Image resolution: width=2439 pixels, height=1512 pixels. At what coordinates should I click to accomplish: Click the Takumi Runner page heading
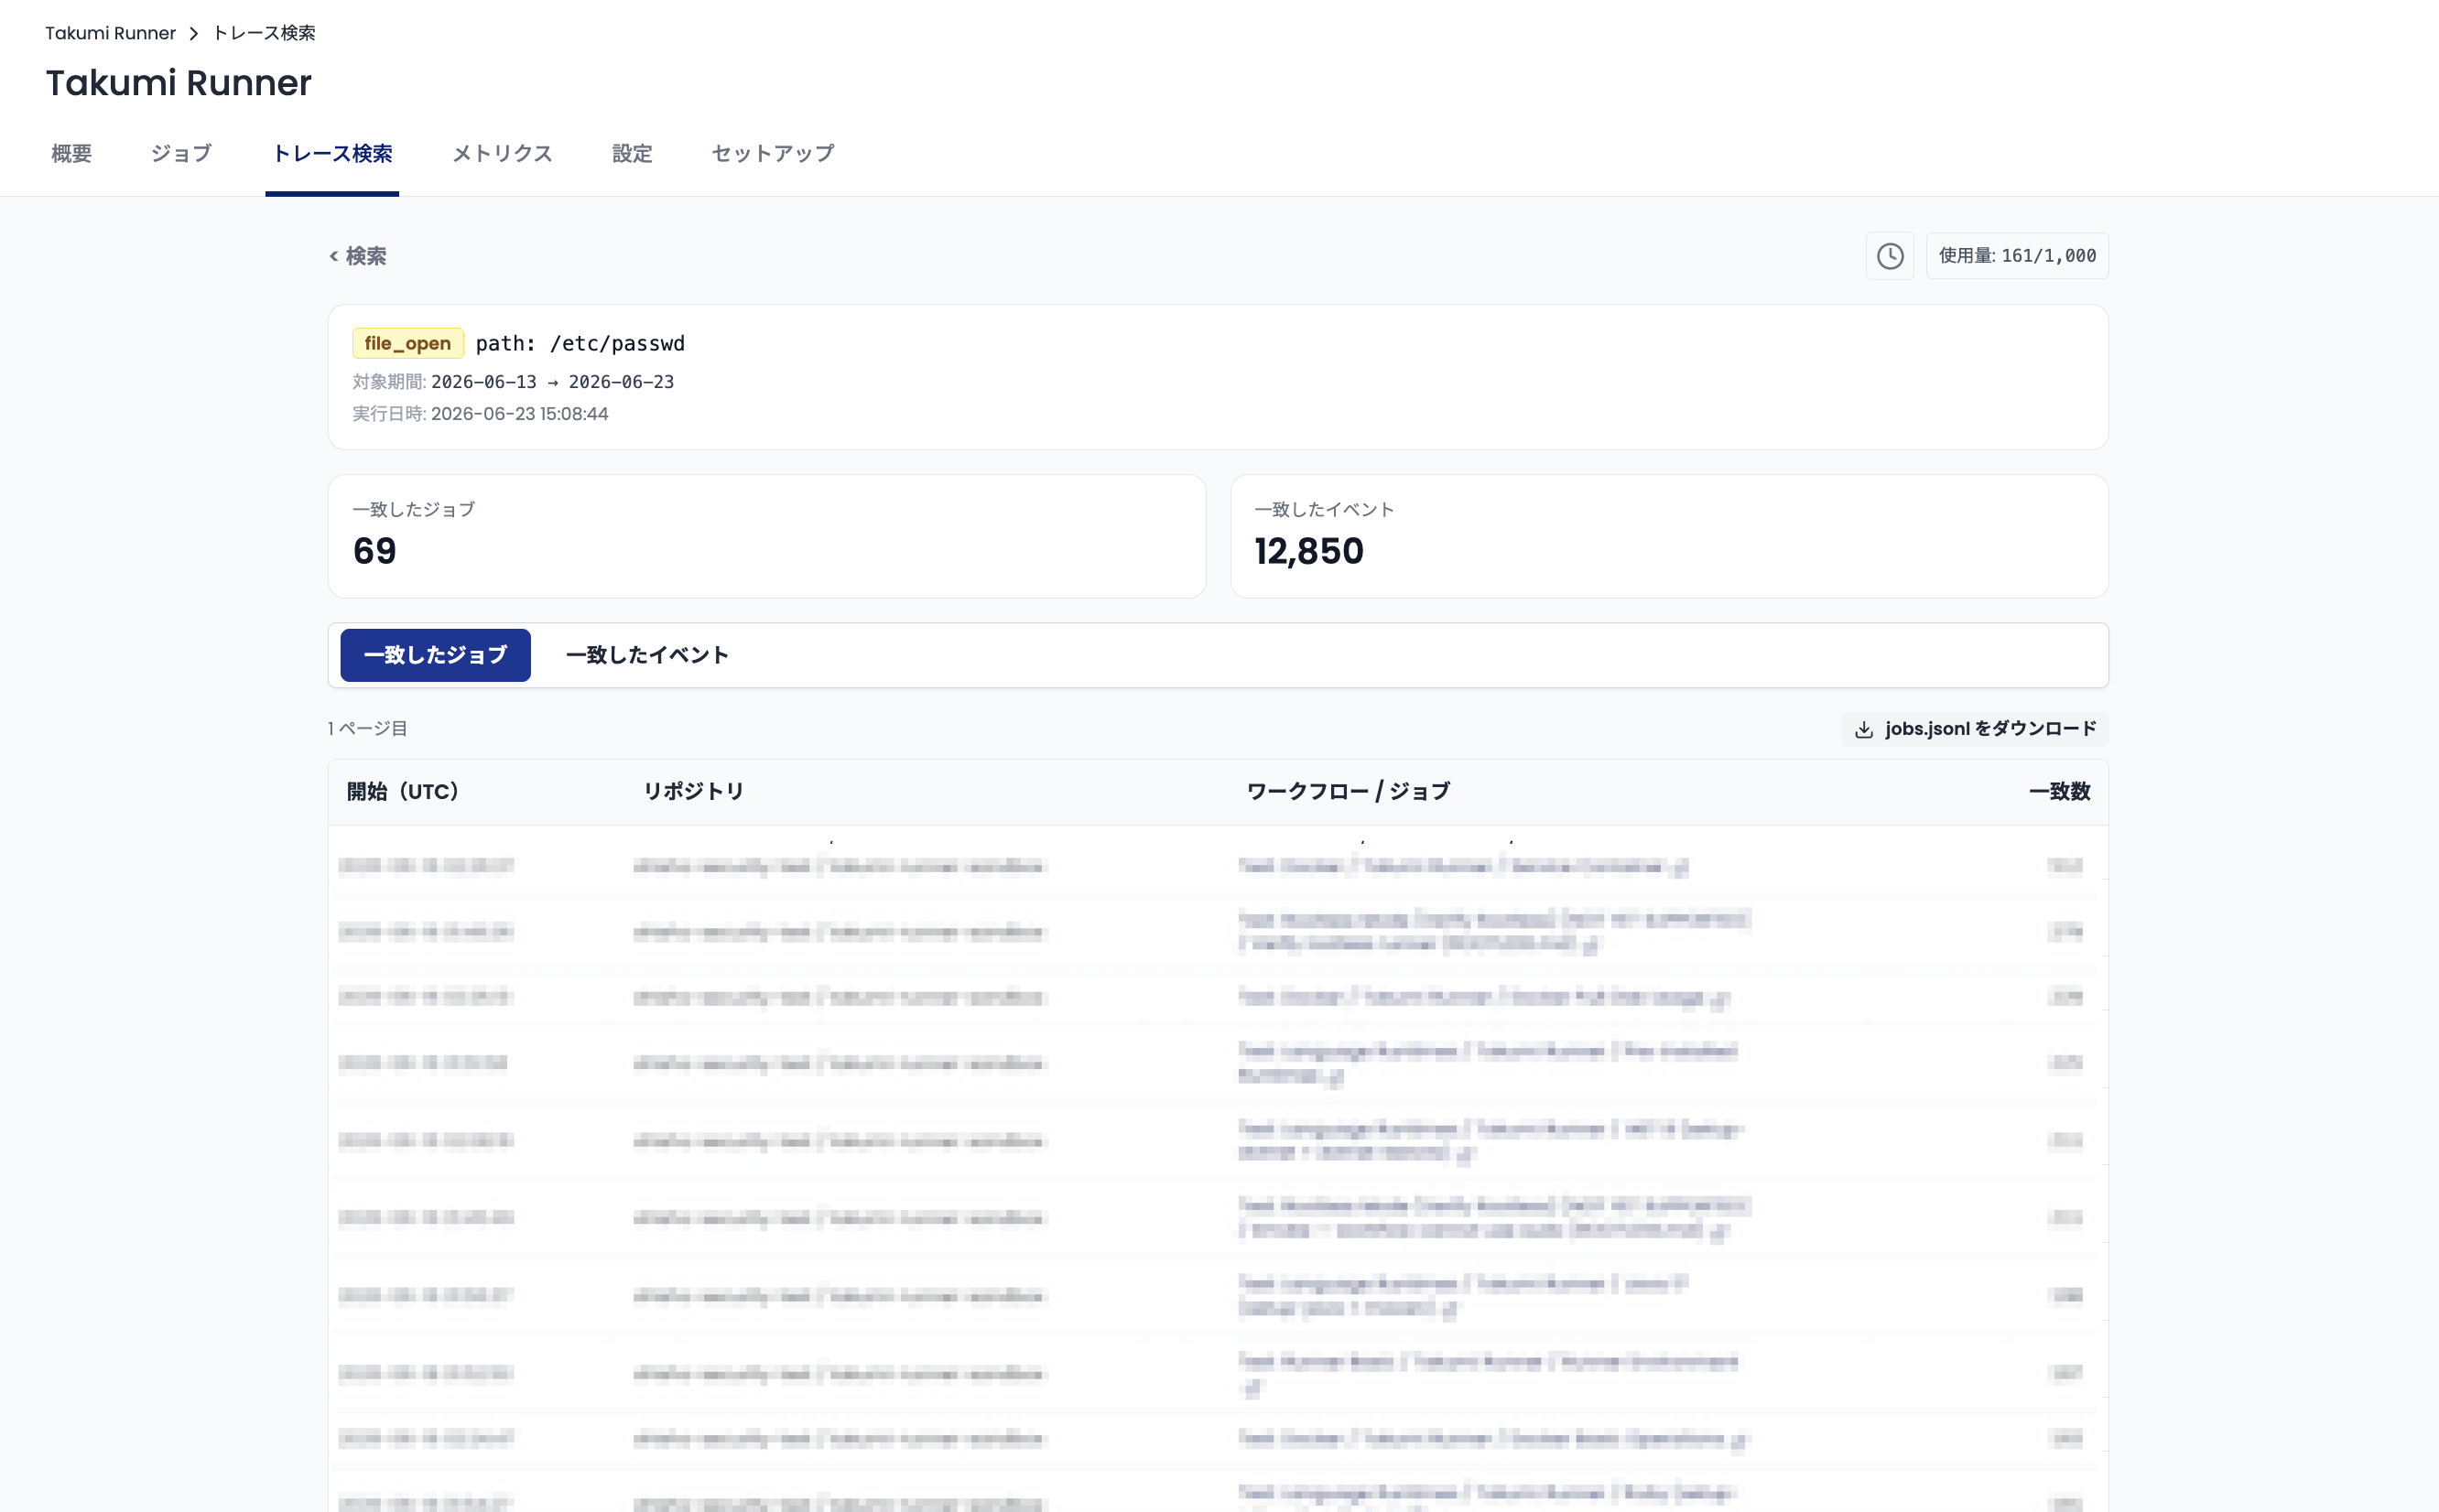click(x=179, y=83)
